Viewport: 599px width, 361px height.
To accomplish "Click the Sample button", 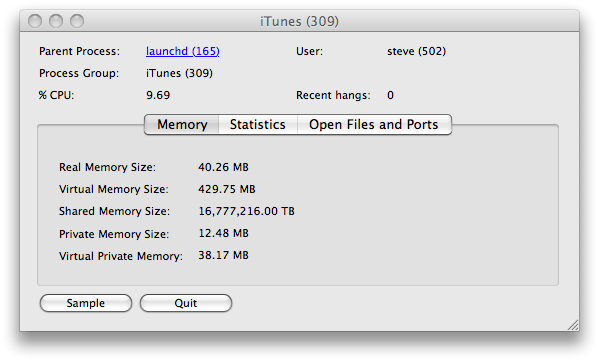I will (86, 303).
